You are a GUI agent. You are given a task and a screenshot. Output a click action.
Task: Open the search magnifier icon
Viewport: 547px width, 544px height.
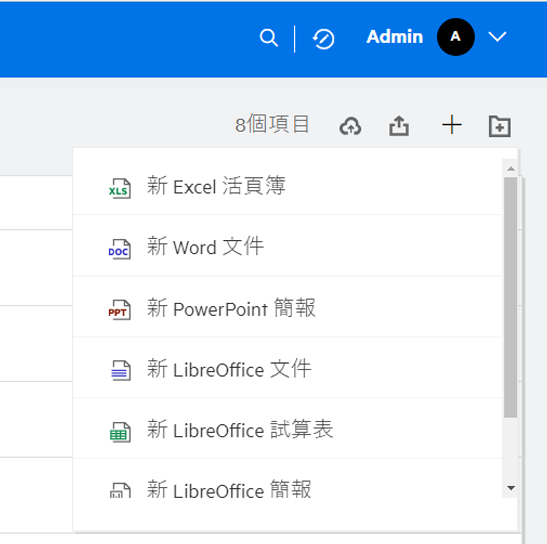269,38
